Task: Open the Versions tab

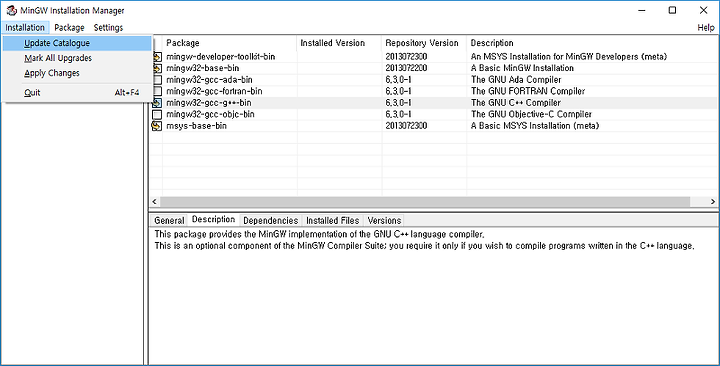Action: [x=384, y=221]
